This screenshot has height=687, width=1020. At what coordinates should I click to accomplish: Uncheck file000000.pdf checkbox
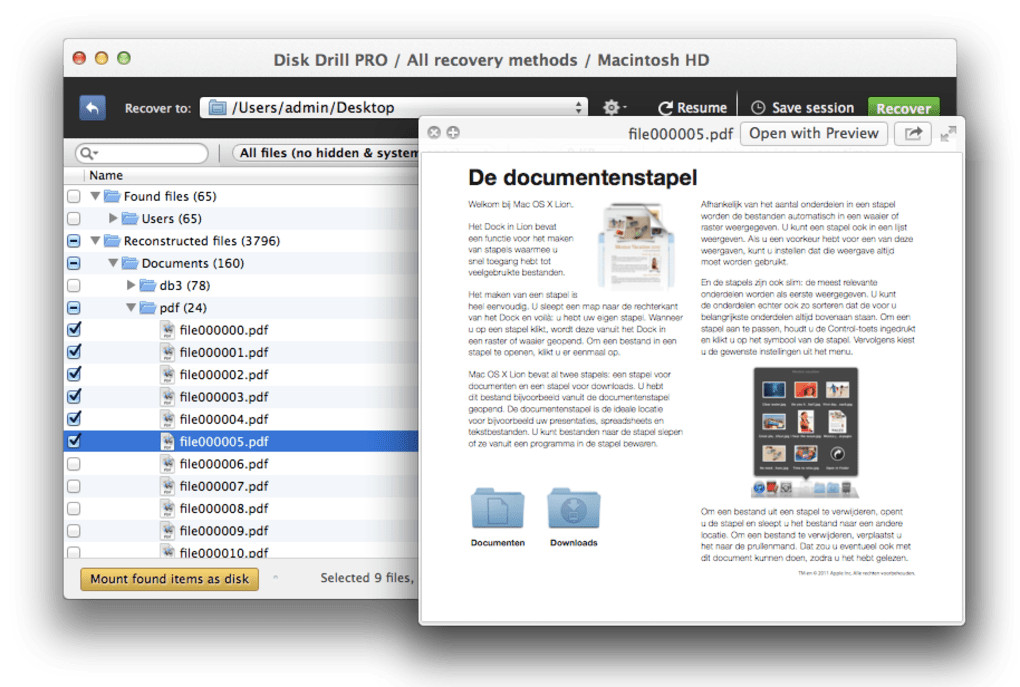point(74,329)
